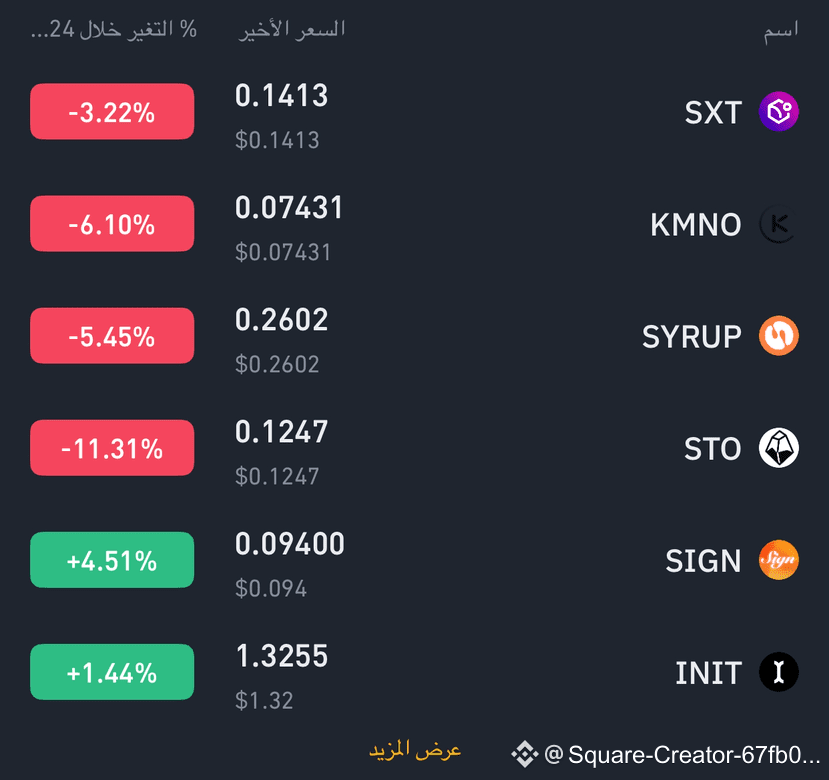Click the KMNO coin logo
The width and height of the screenshot is (829, 780).
778,224
